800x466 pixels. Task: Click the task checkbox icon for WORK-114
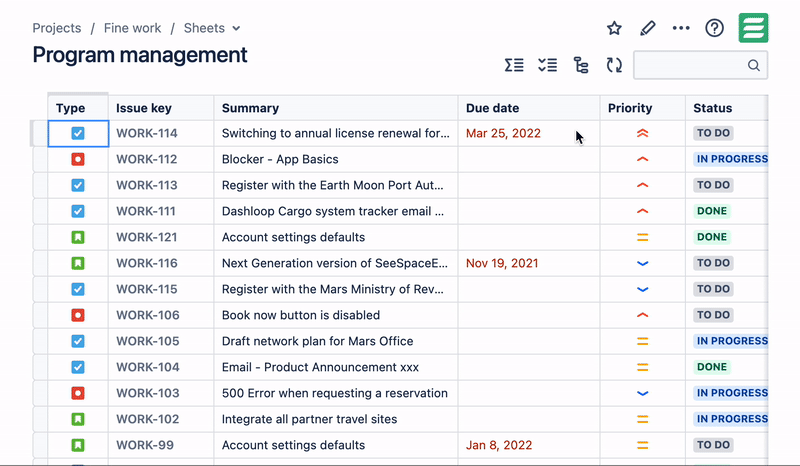(78, 134)
